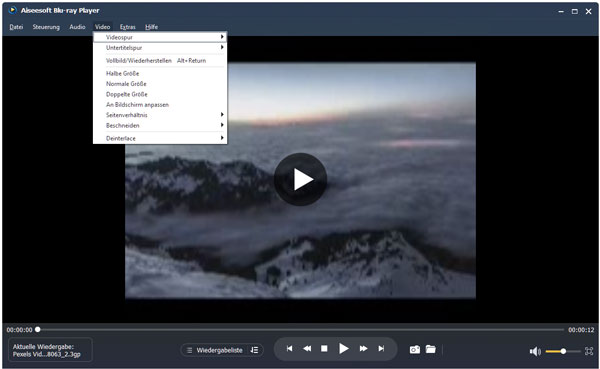The image size is (600, 369).
Task: Expand the Deinterlace submenu
Action: pos(160,138)
